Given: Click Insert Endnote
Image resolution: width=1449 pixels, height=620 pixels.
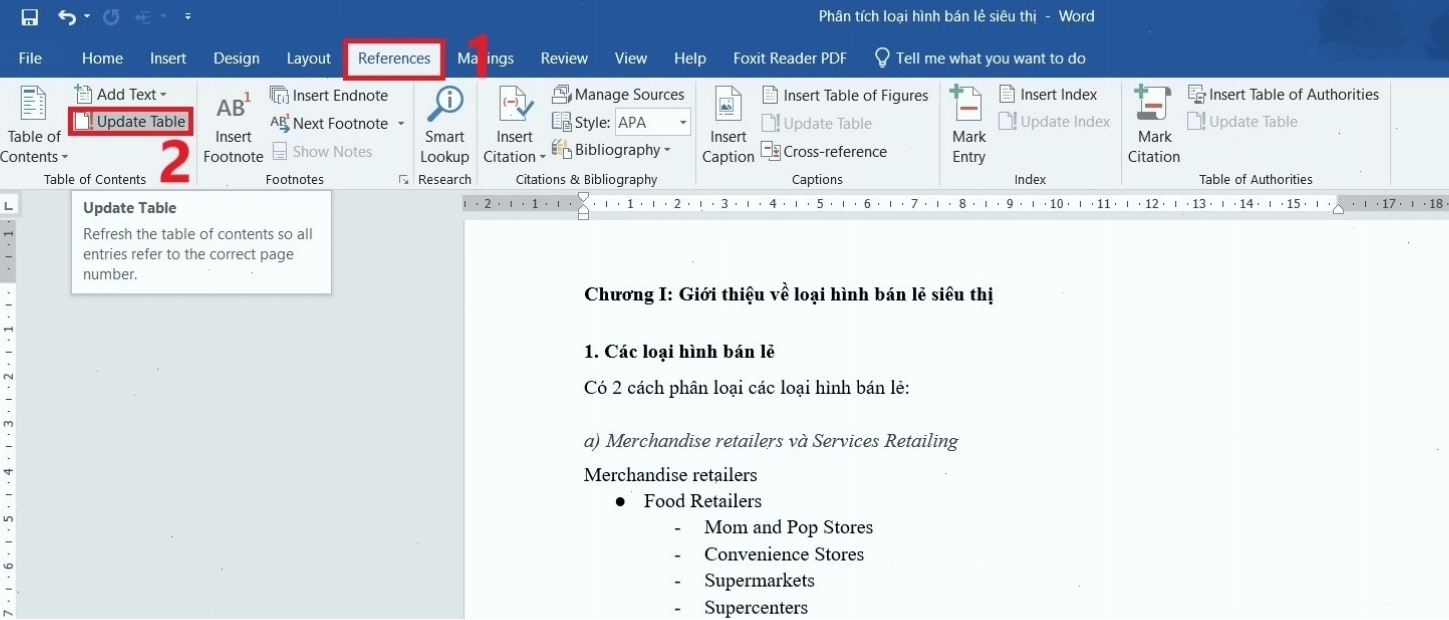Looking at the screenshot, I should point(329,95).
